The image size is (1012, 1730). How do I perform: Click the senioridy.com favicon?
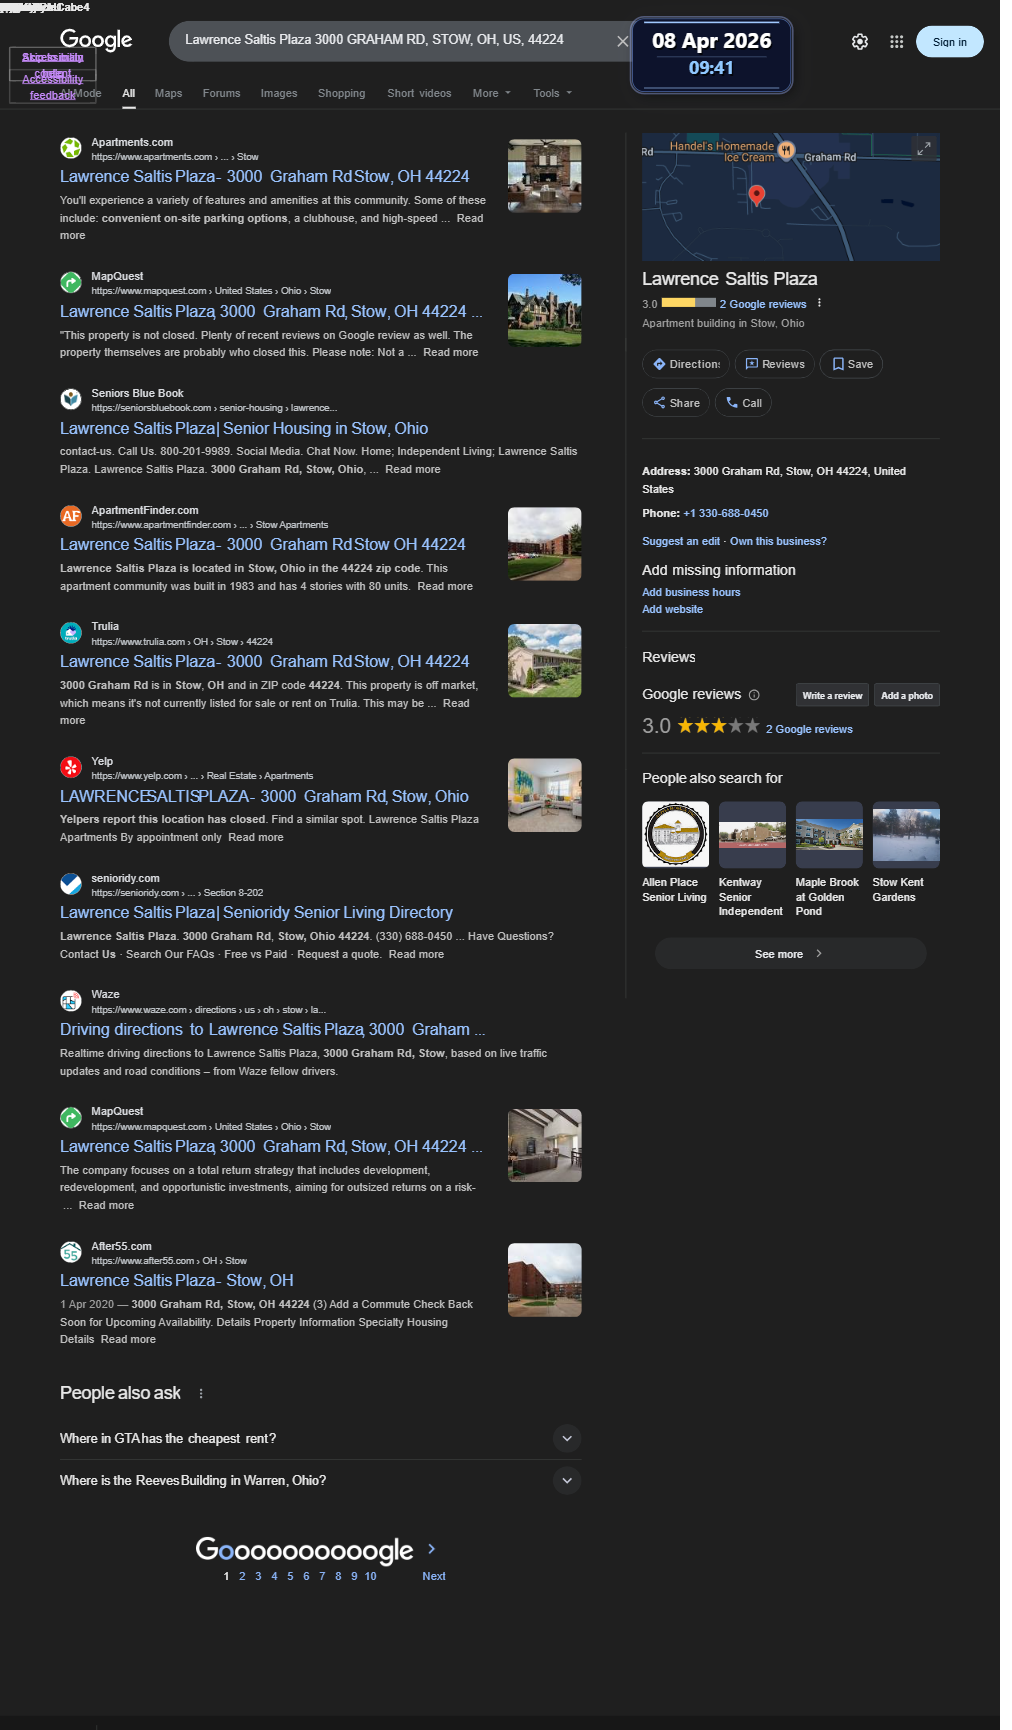coord(71,884)
